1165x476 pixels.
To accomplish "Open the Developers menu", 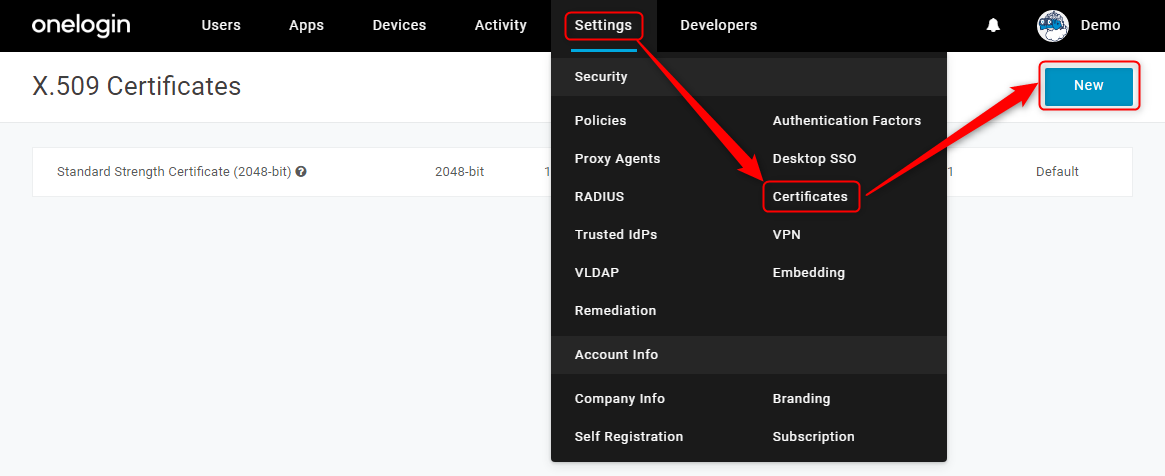I will [x=718, y=25].
